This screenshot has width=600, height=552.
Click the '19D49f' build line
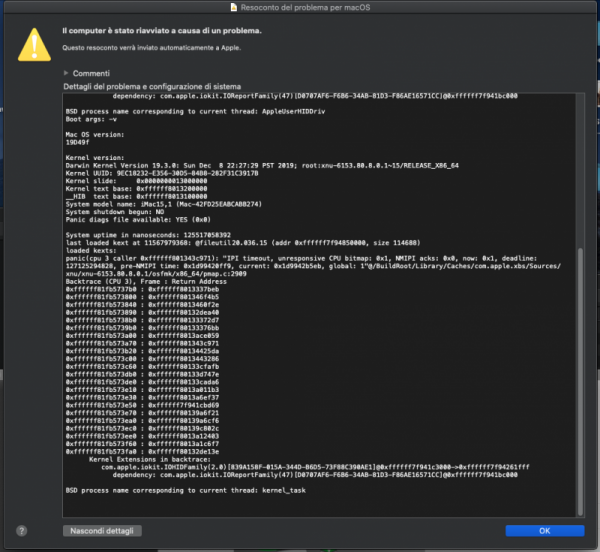point(77,142)
